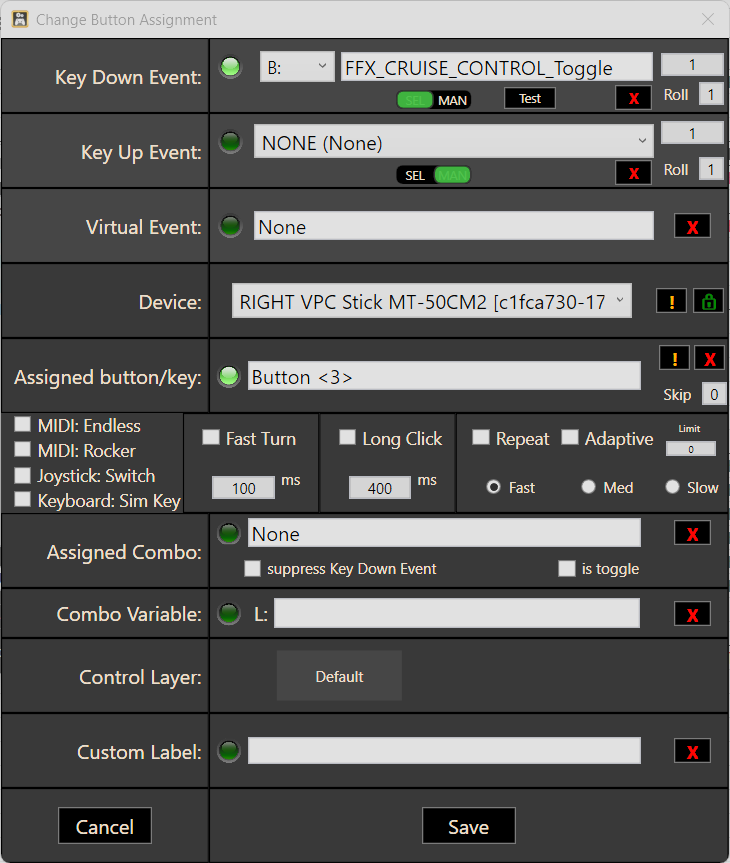Clear the Key Down Event with red X
730x863 pixels.
(633, 97)
